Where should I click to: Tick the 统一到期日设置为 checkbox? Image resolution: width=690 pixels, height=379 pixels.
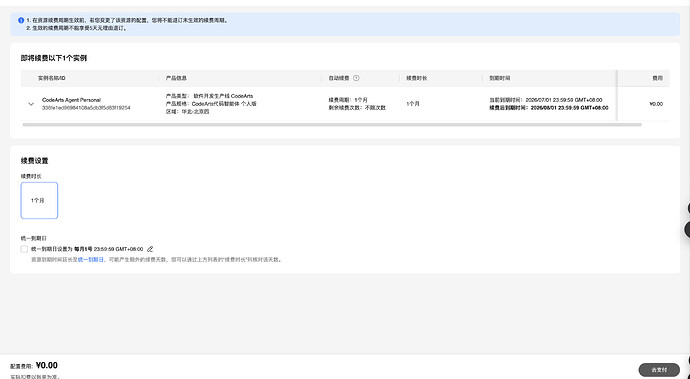tap(24, 249)
